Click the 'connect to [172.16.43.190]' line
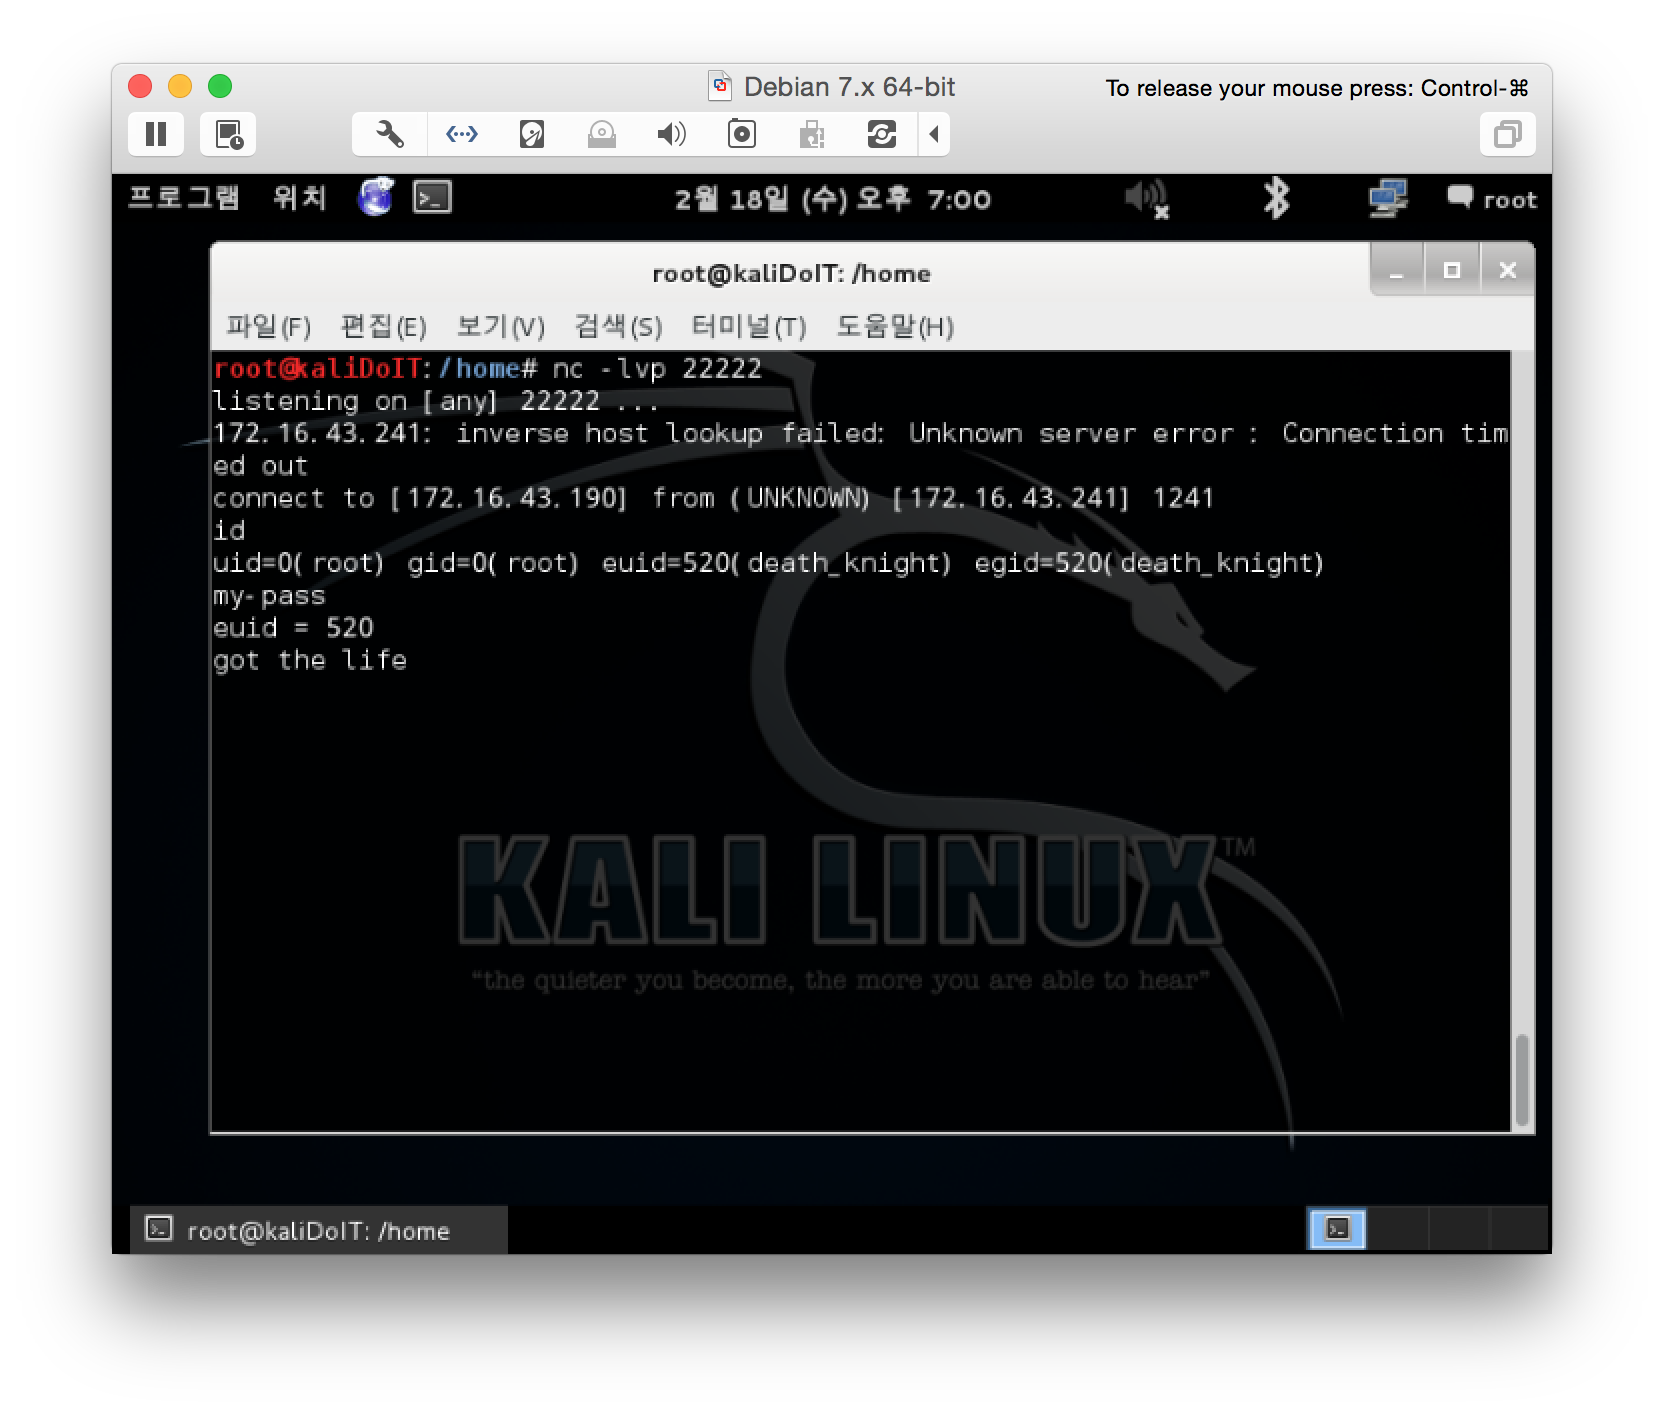The image size is (1664, 1414). coord(713,498)
